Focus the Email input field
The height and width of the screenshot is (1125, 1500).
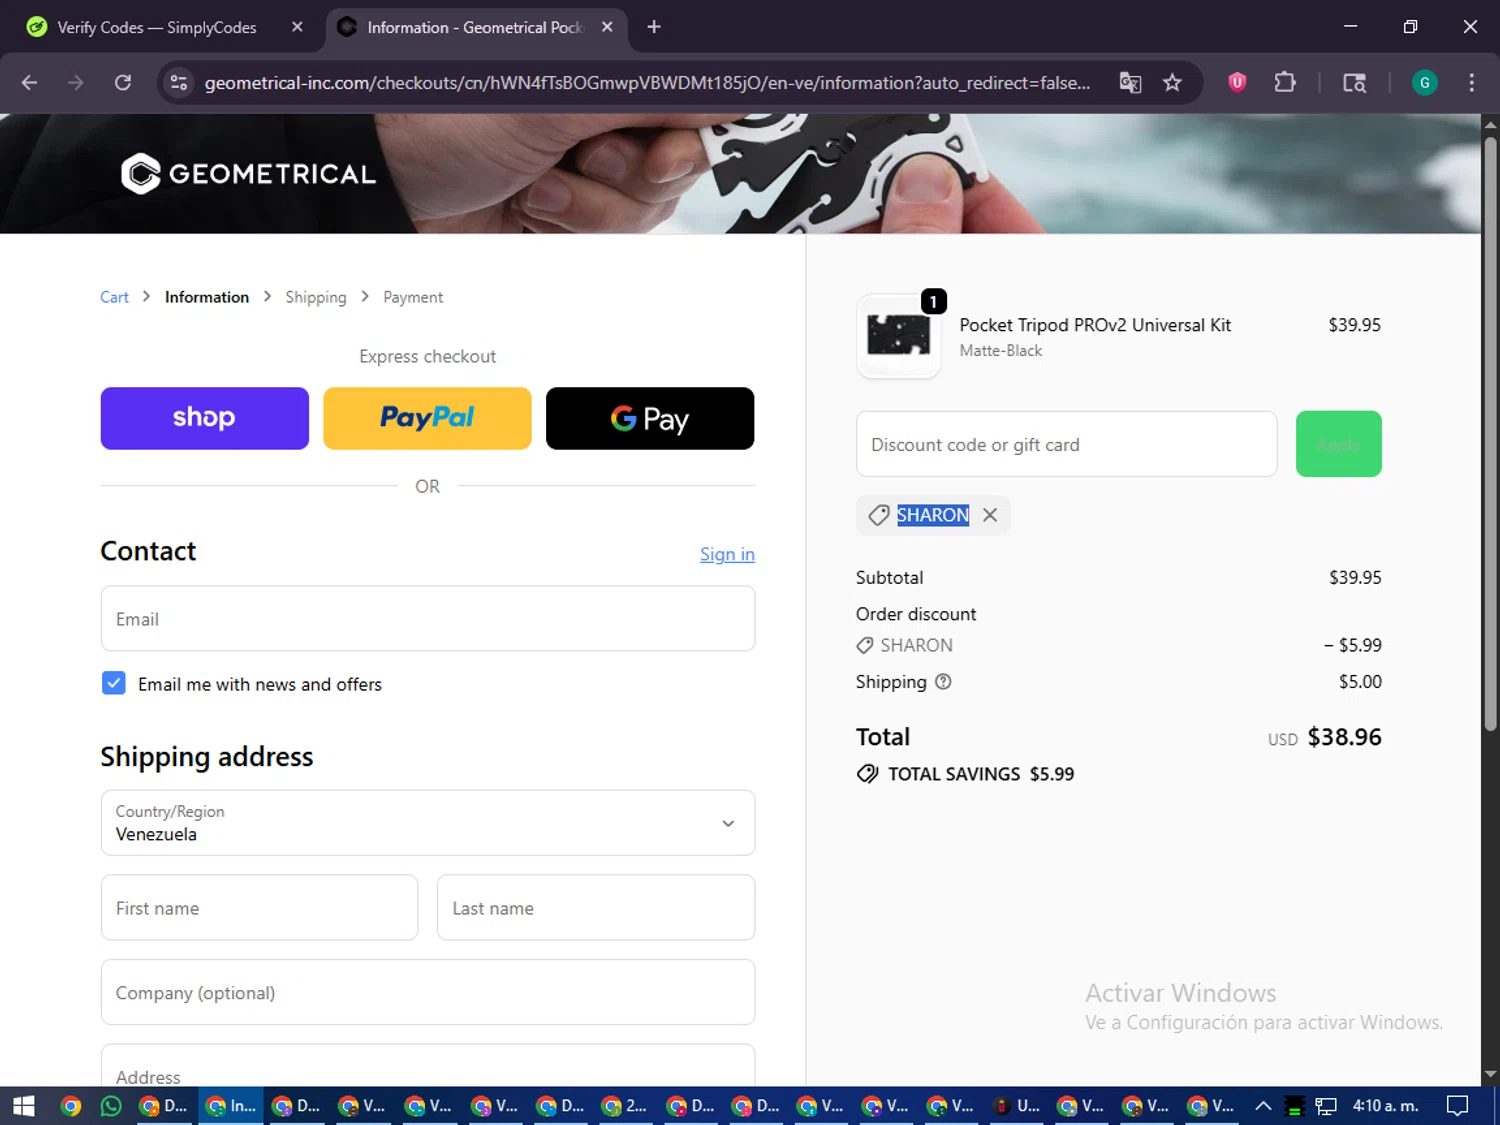(428, 619)
